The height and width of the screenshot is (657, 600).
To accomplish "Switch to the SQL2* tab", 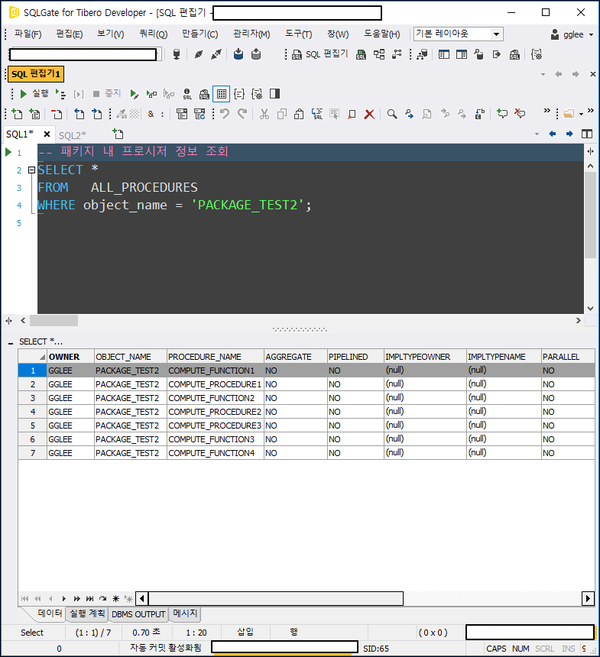I will coord(72,135).
